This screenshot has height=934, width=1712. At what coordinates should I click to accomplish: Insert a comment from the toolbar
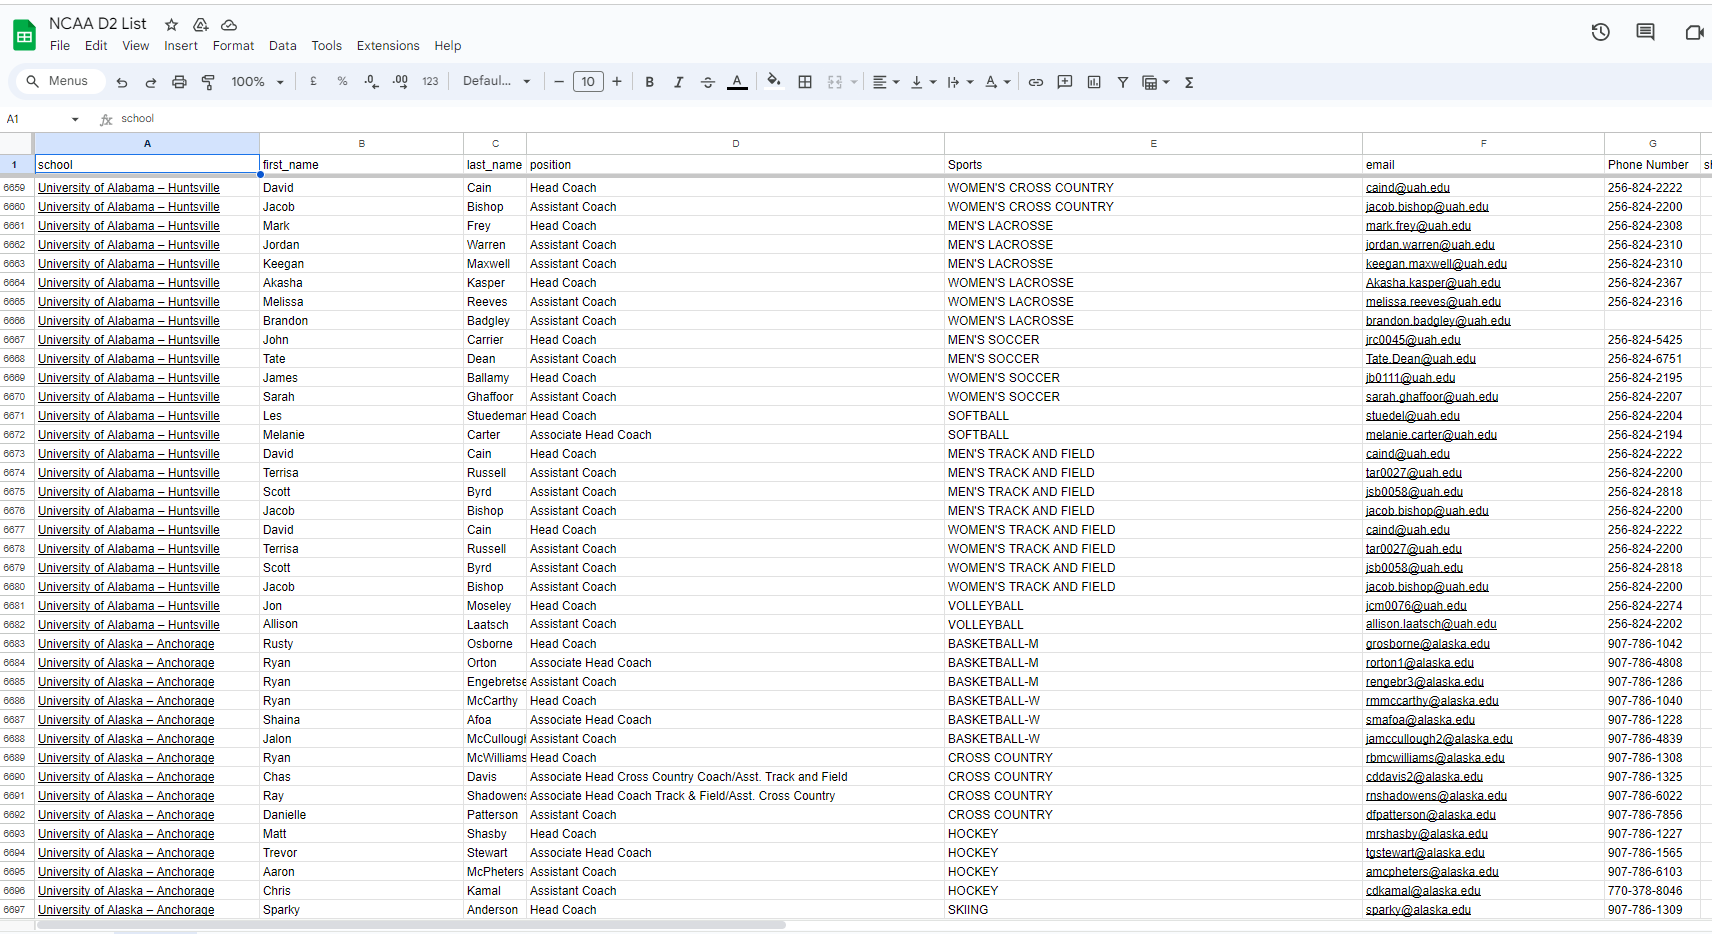pos(1065,82)
